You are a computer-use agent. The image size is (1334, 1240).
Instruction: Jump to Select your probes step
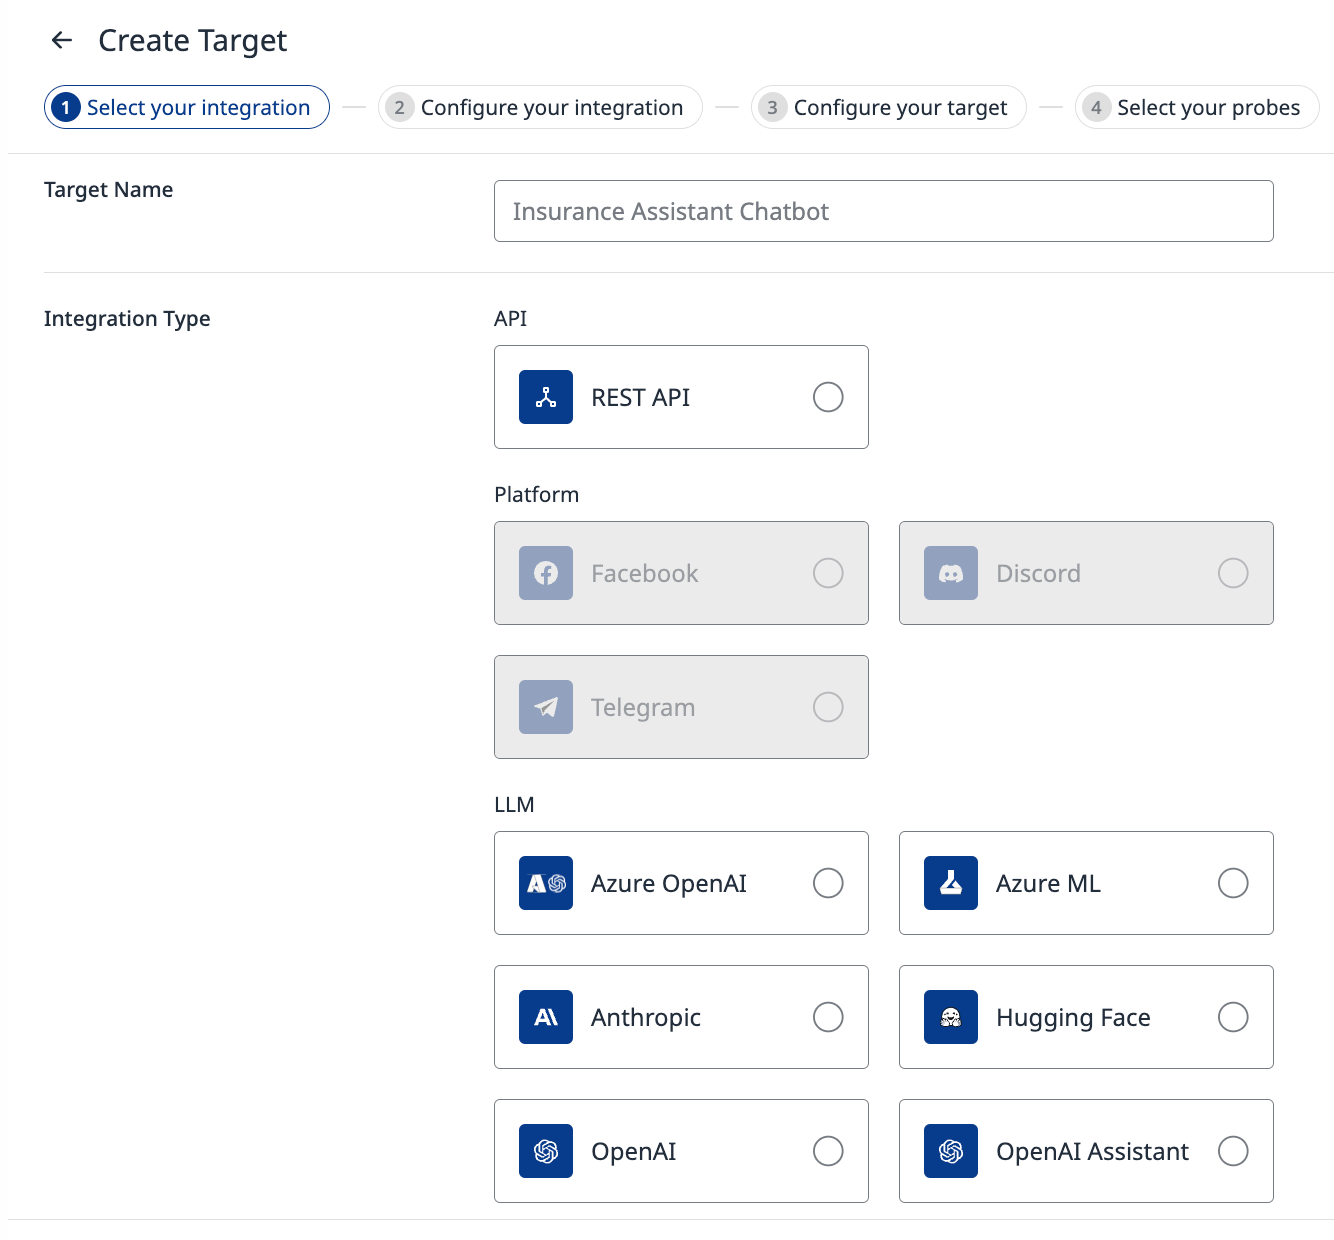[x=1197, y=107]
